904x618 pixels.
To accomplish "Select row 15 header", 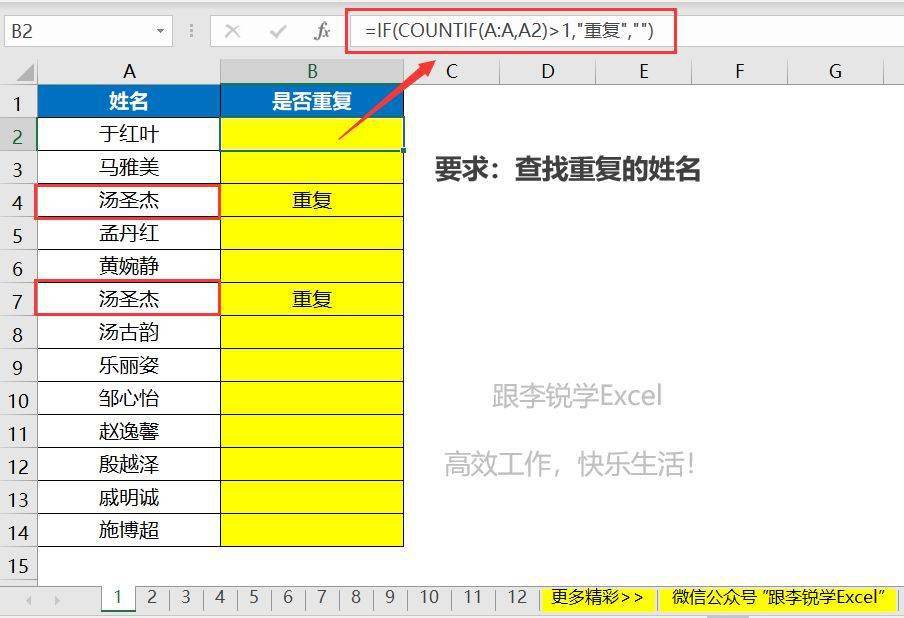I will (x=18, y=566).
